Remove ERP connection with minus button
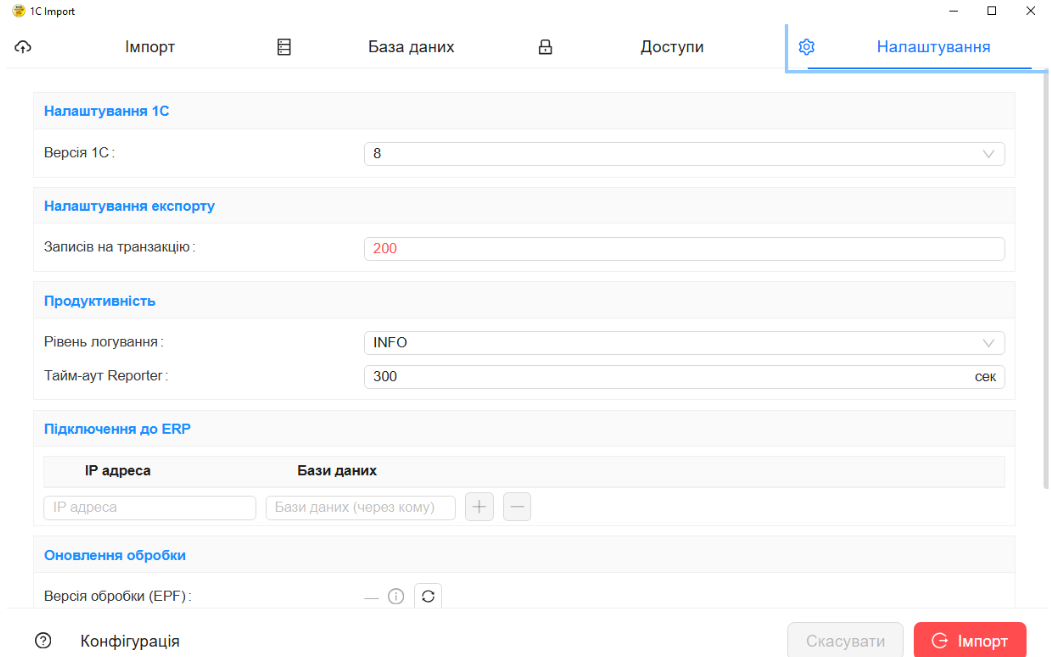The width and height of the screenshot is (1051, 657). pyautogui.click(x=517, y=507)
